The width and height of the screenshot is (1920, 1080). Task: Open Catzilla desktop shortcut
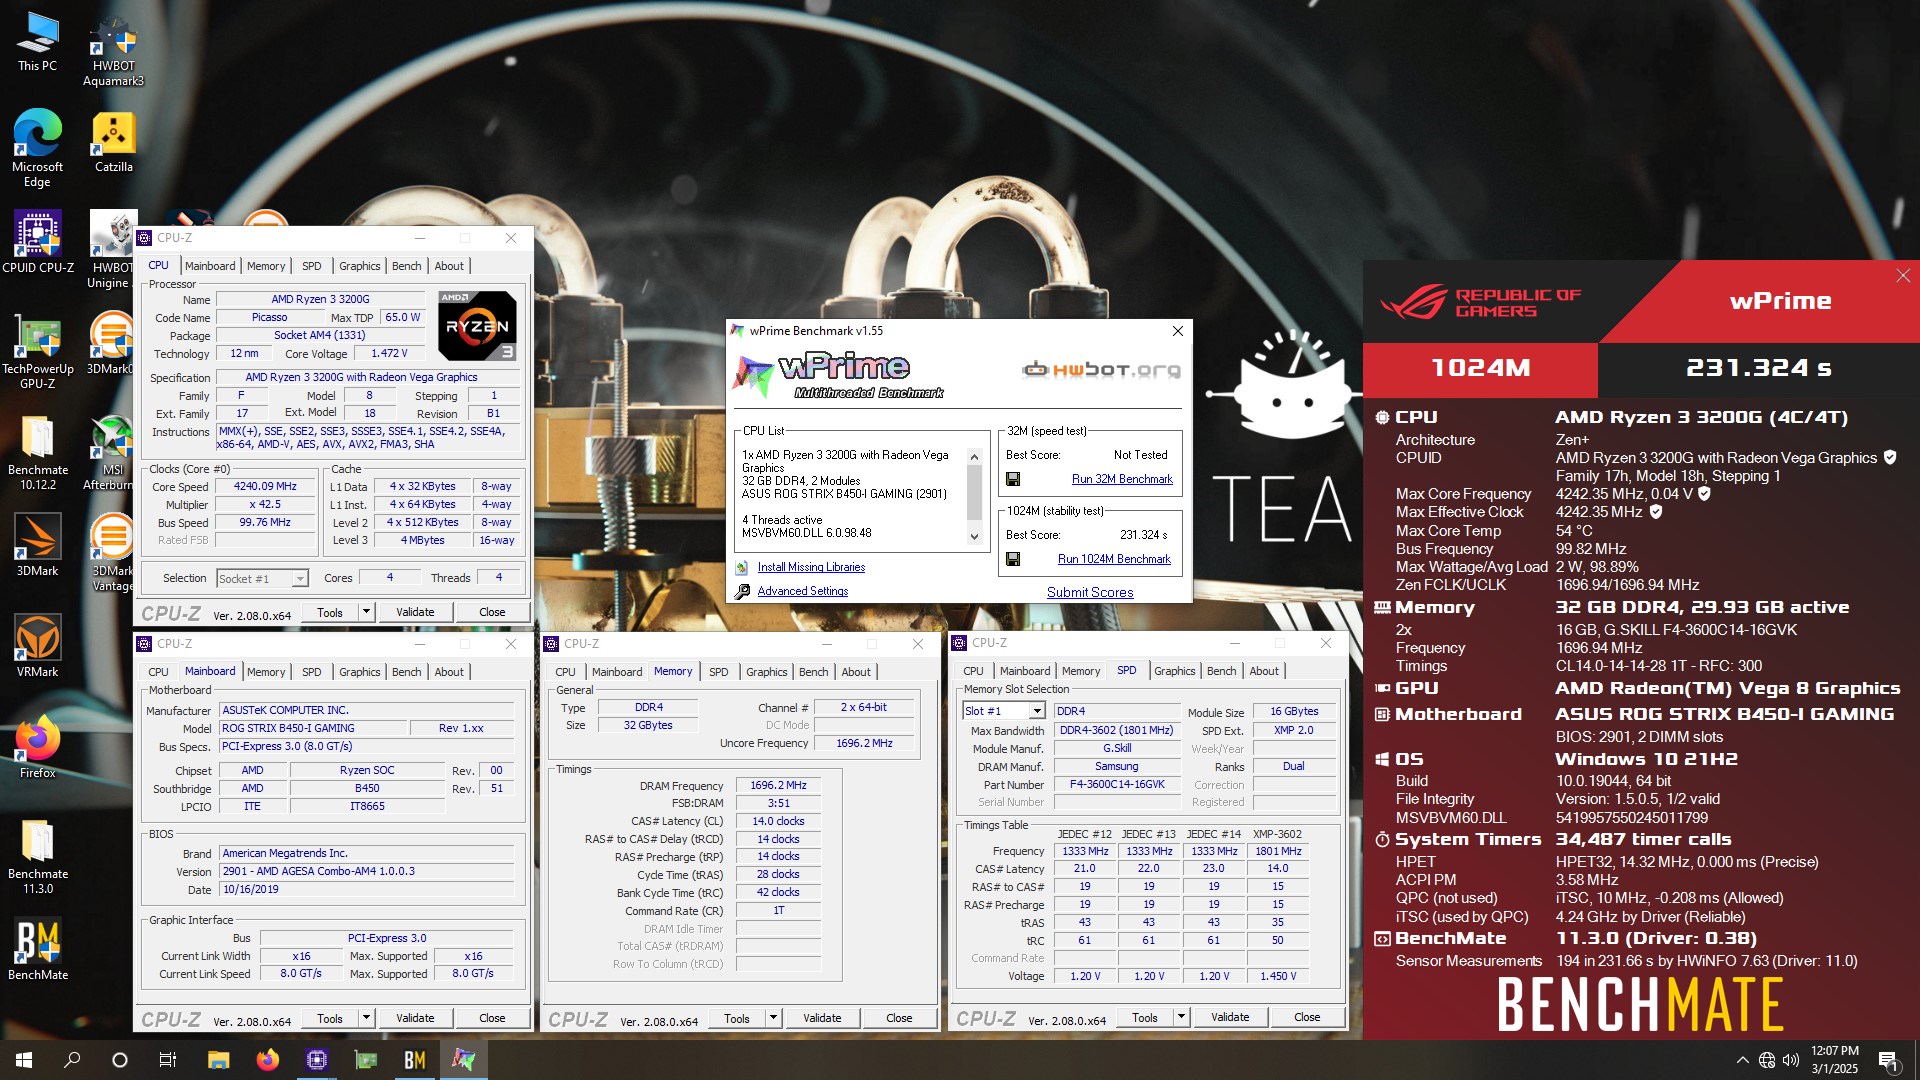(x=113, y=141)
